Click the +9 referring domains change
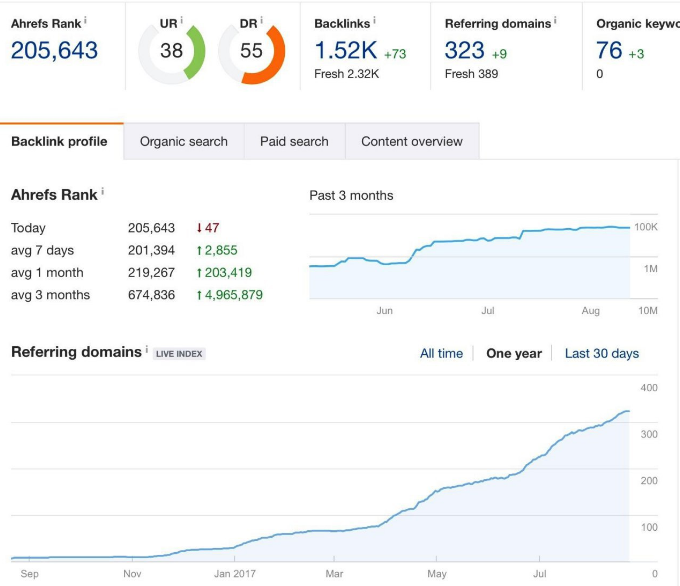Image resolution: width=680 pixels, height=586 pixels. [499, 54]
